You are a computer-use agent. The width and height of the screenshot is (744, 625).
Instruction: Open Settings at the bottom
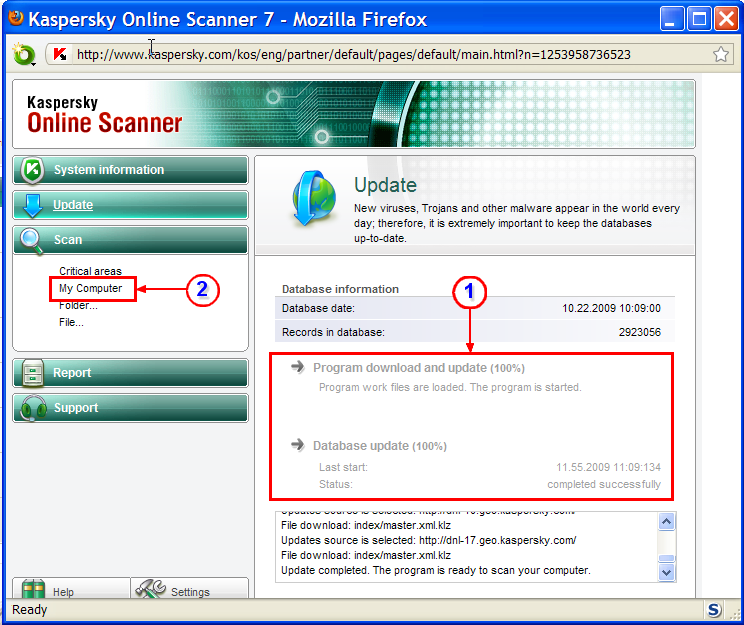click(x=189, y=588)
